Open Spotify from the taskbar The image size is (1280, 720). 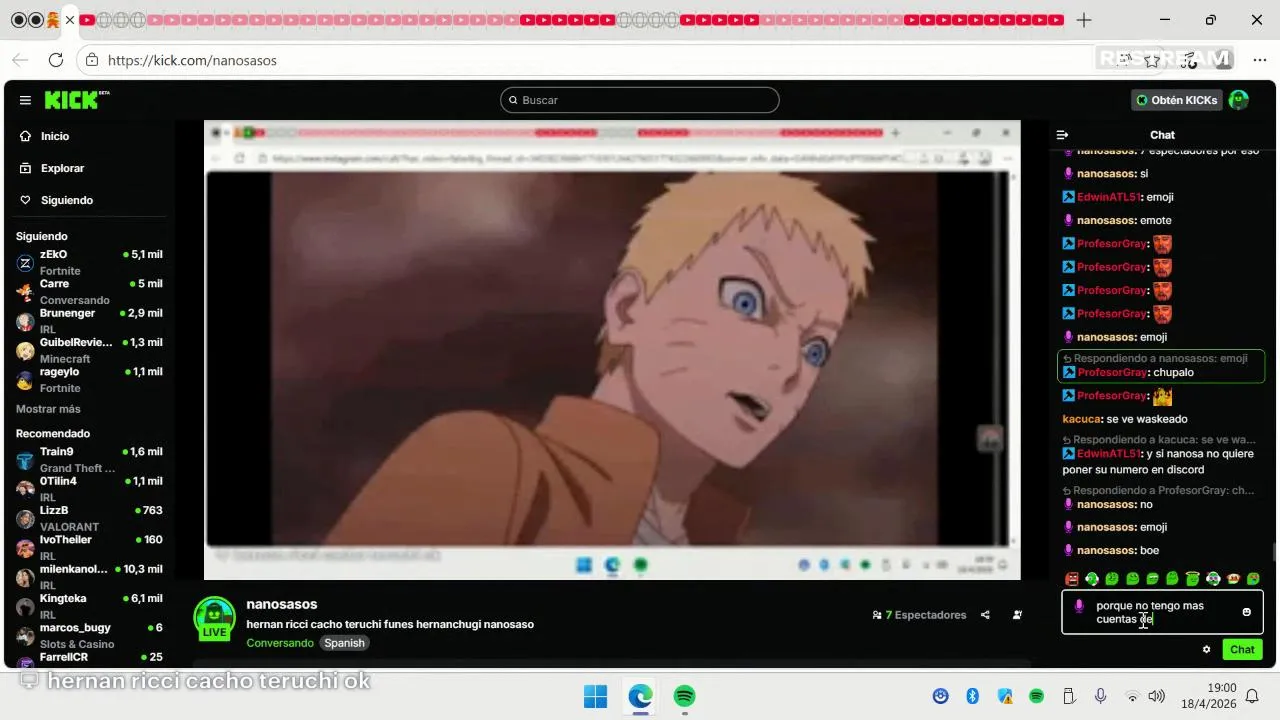point(684,696)
